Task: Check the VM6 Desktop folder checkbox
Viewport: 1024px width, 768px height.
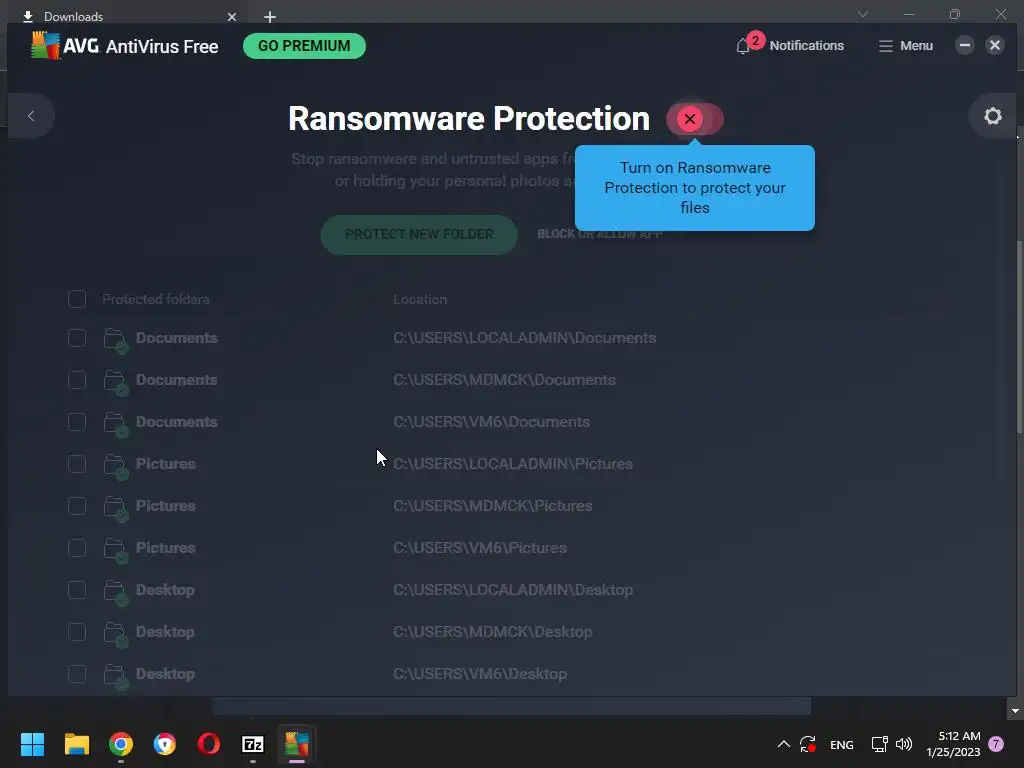Action: click(x=77, y=674)
